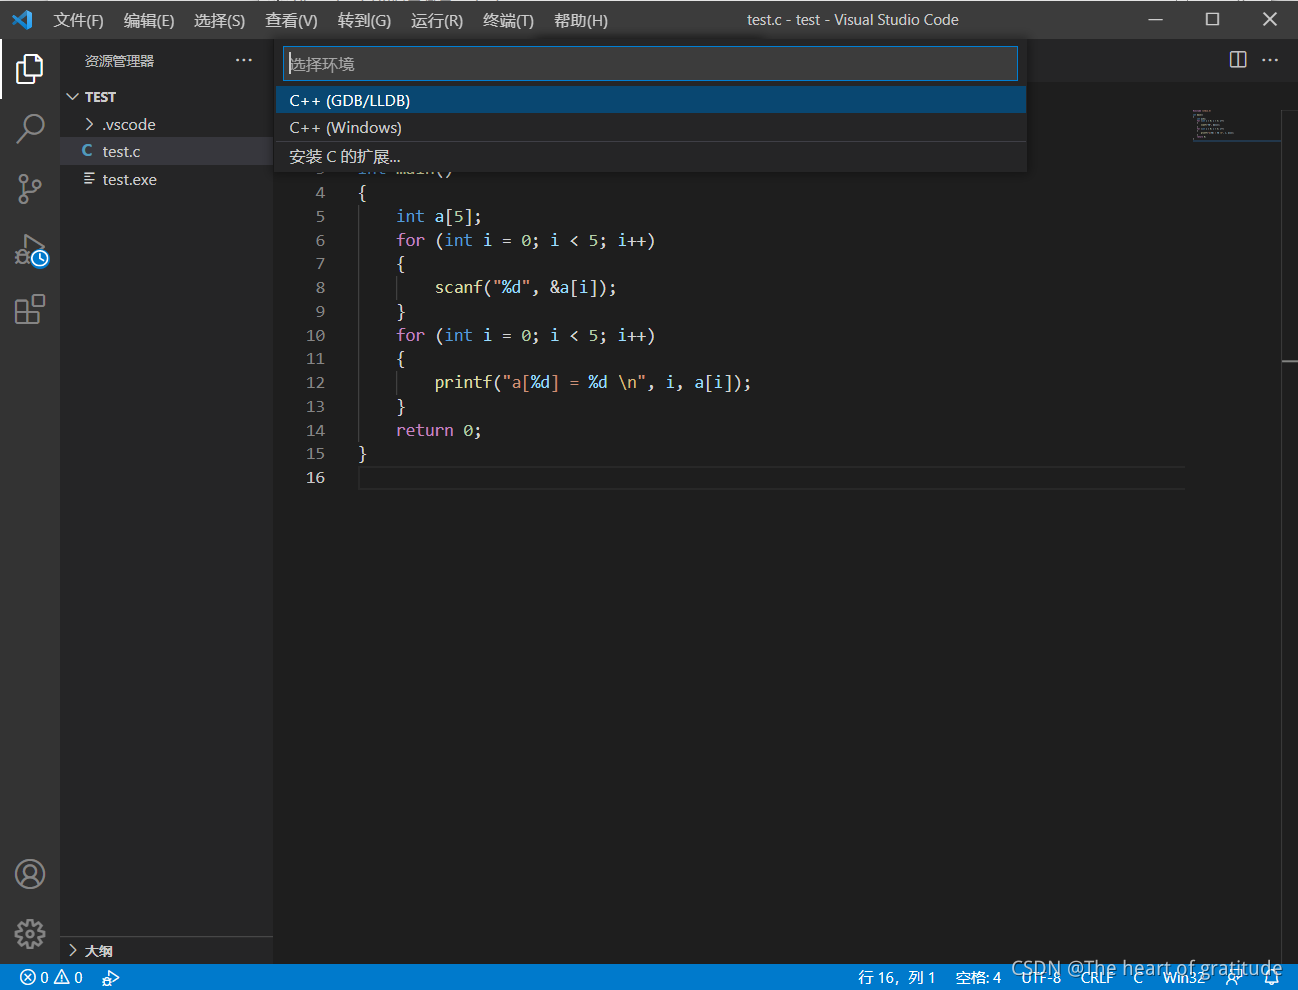Image resolution: width=1298 pixels, height=990 pixels.
Task: Click the 'int a[5];' declaration line
Action: coord(438,216)
